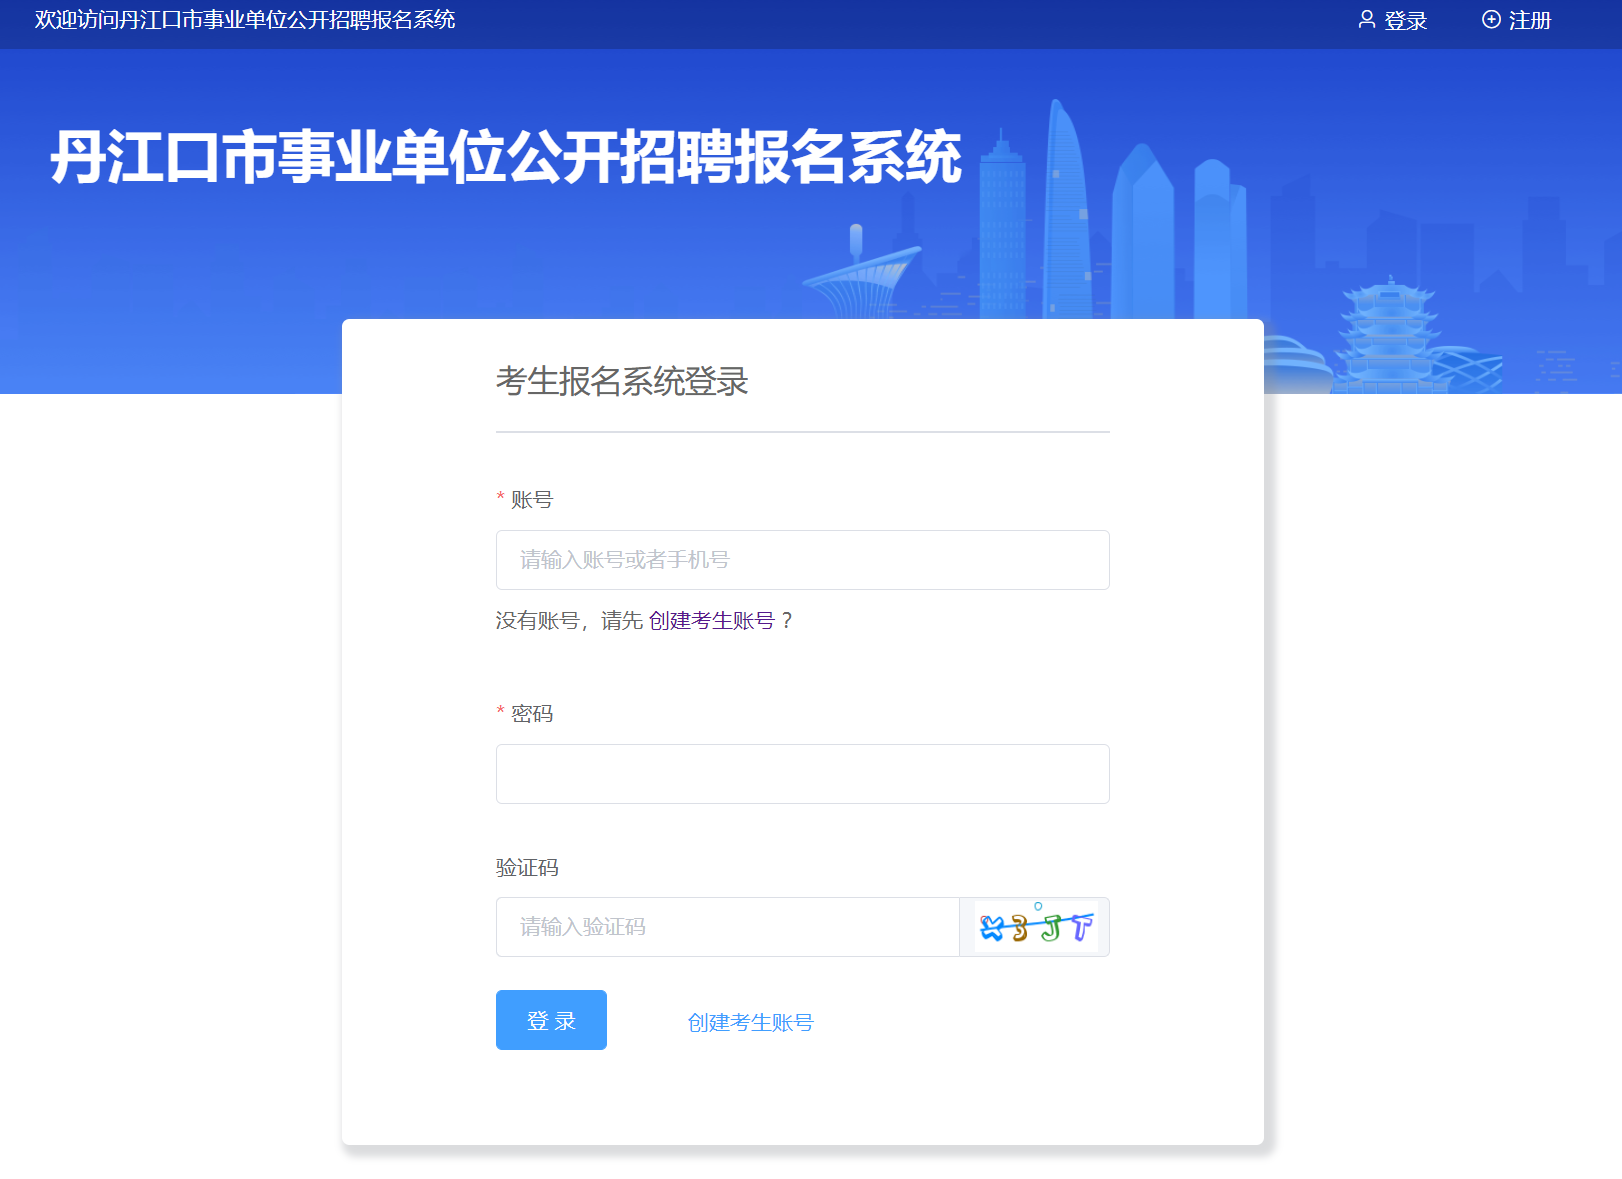Click the 考生报名系统登录 heading
The image size is (1622, 1179).
(622, 381)
